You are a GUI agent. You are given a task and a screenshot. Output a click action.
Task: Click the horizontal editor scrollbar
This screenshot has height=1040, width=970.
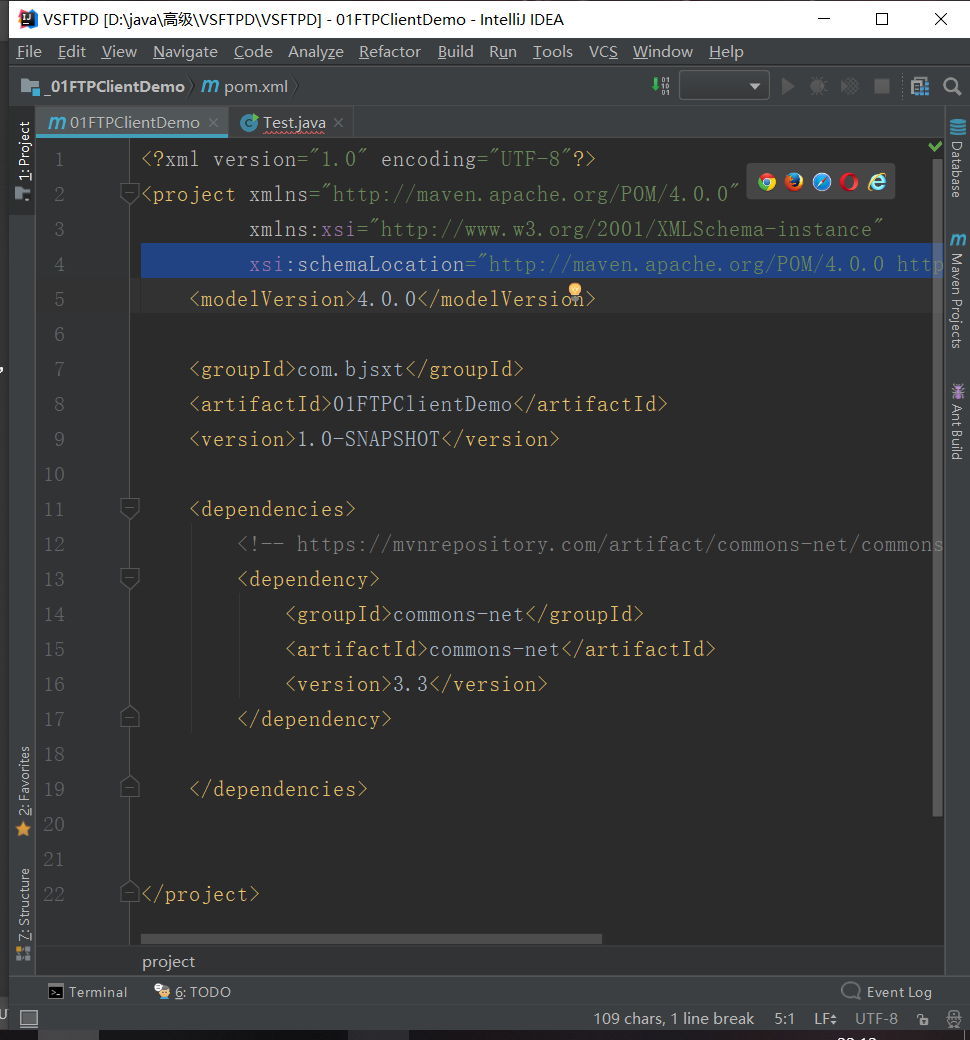(371, 939)
